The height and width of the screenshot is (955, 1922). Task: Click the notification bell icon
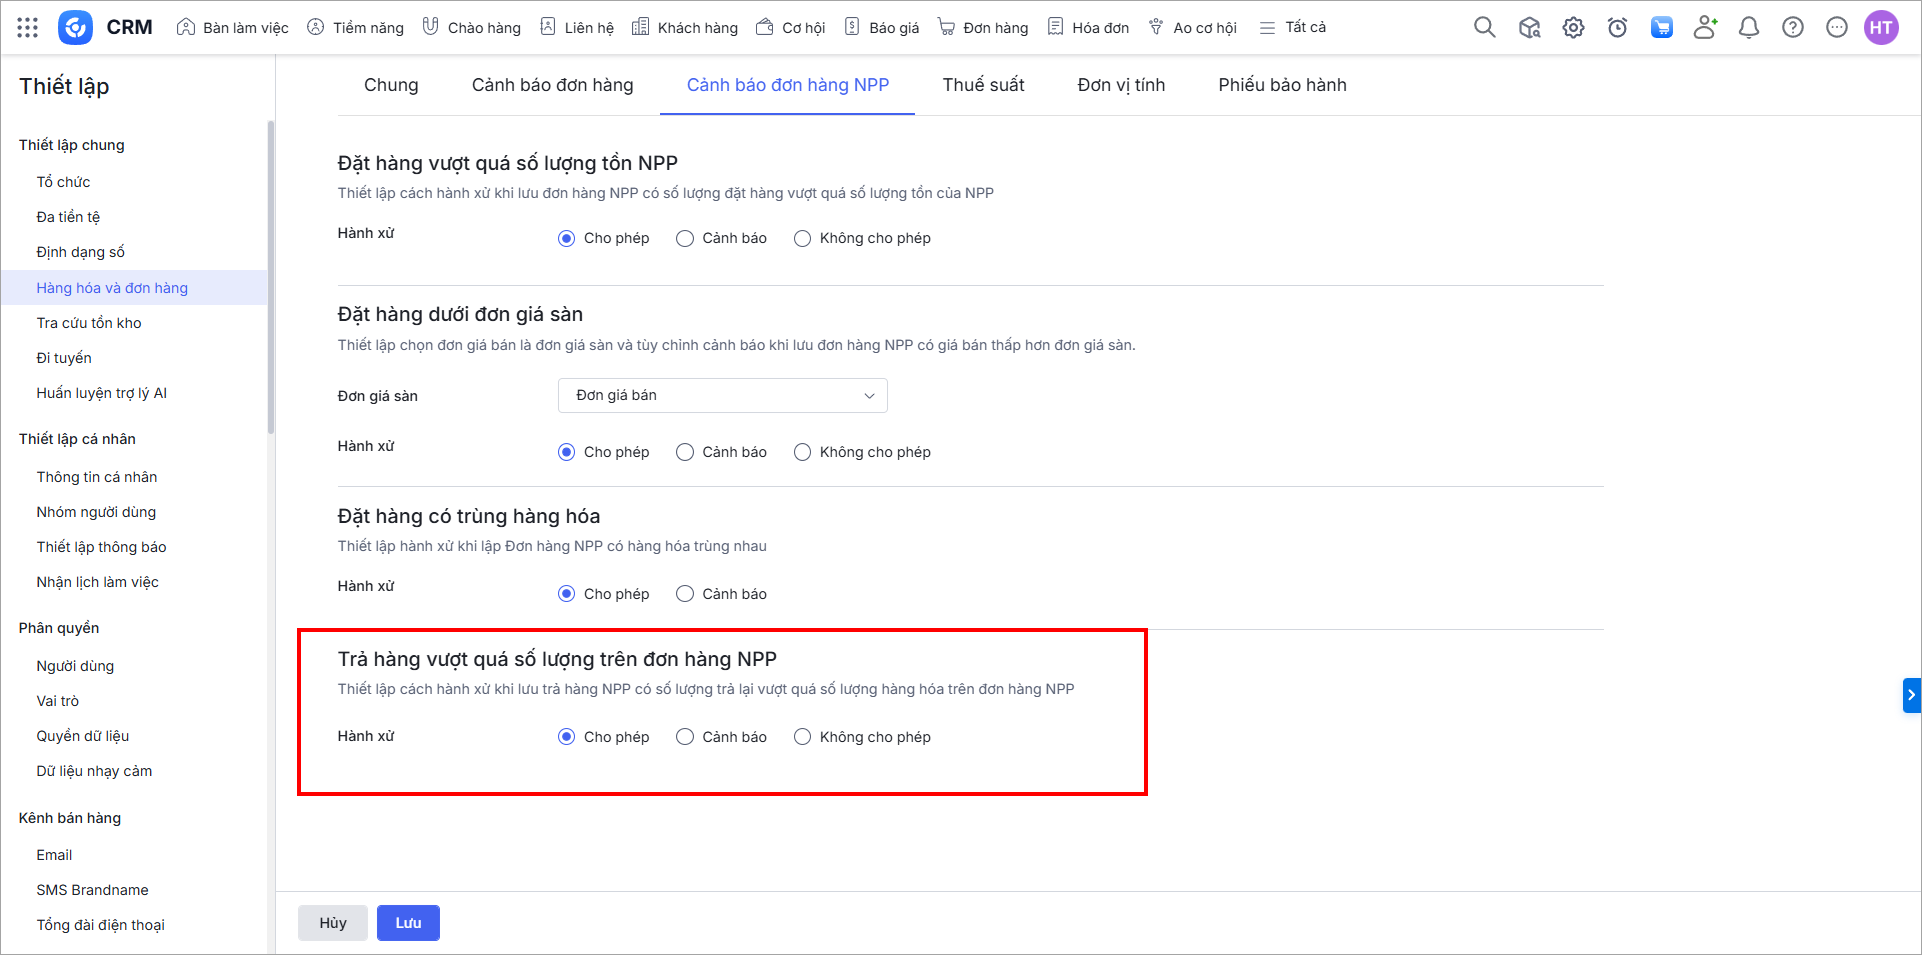tap(1748, 28)
